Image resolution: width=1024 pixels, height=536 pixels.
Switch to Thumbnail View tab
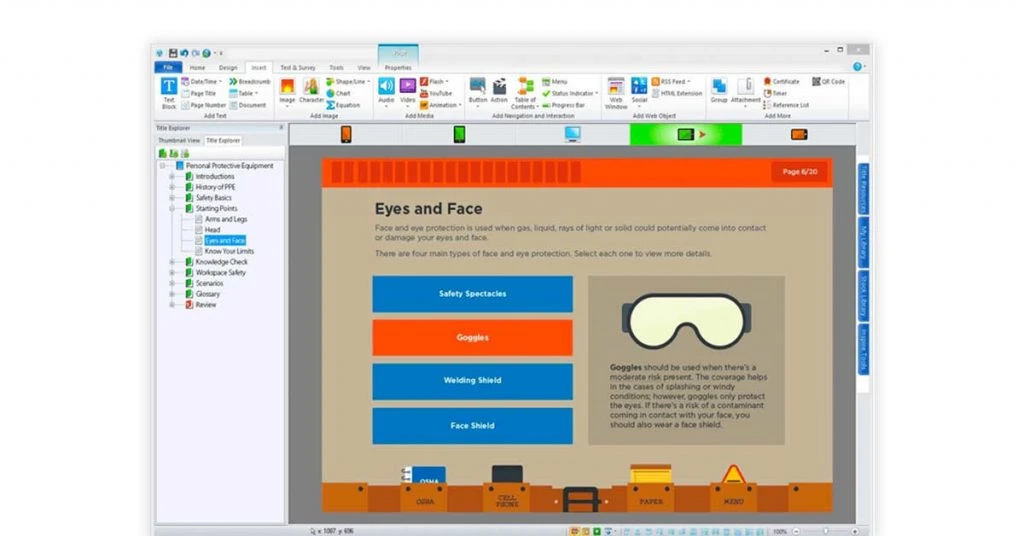[179, 140]
